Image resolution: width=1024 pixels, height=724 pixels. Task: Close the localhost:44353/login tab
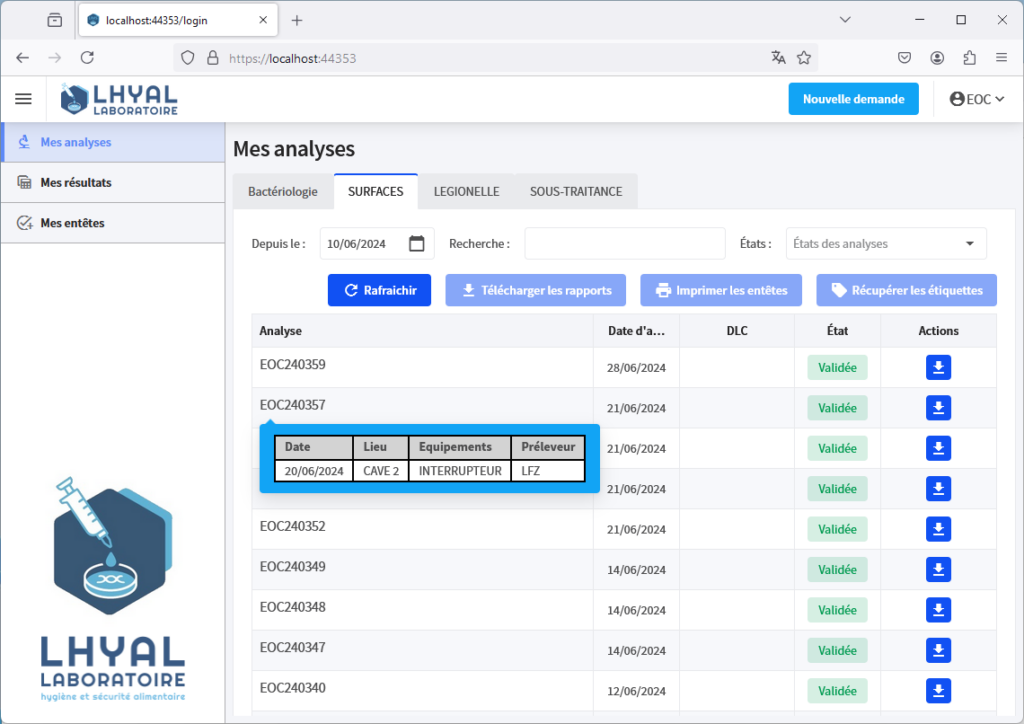pyautogui.click(x=263, y=20)
